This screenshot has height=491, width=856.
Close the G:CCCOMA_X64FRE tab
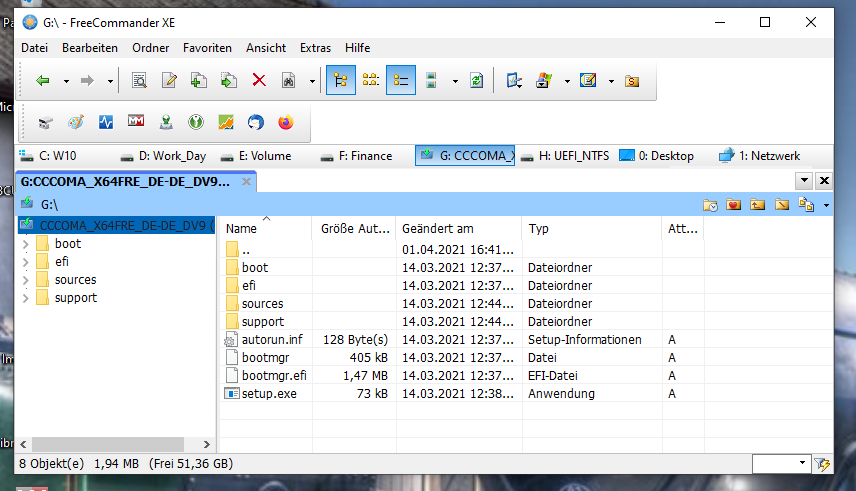[247, 181]
